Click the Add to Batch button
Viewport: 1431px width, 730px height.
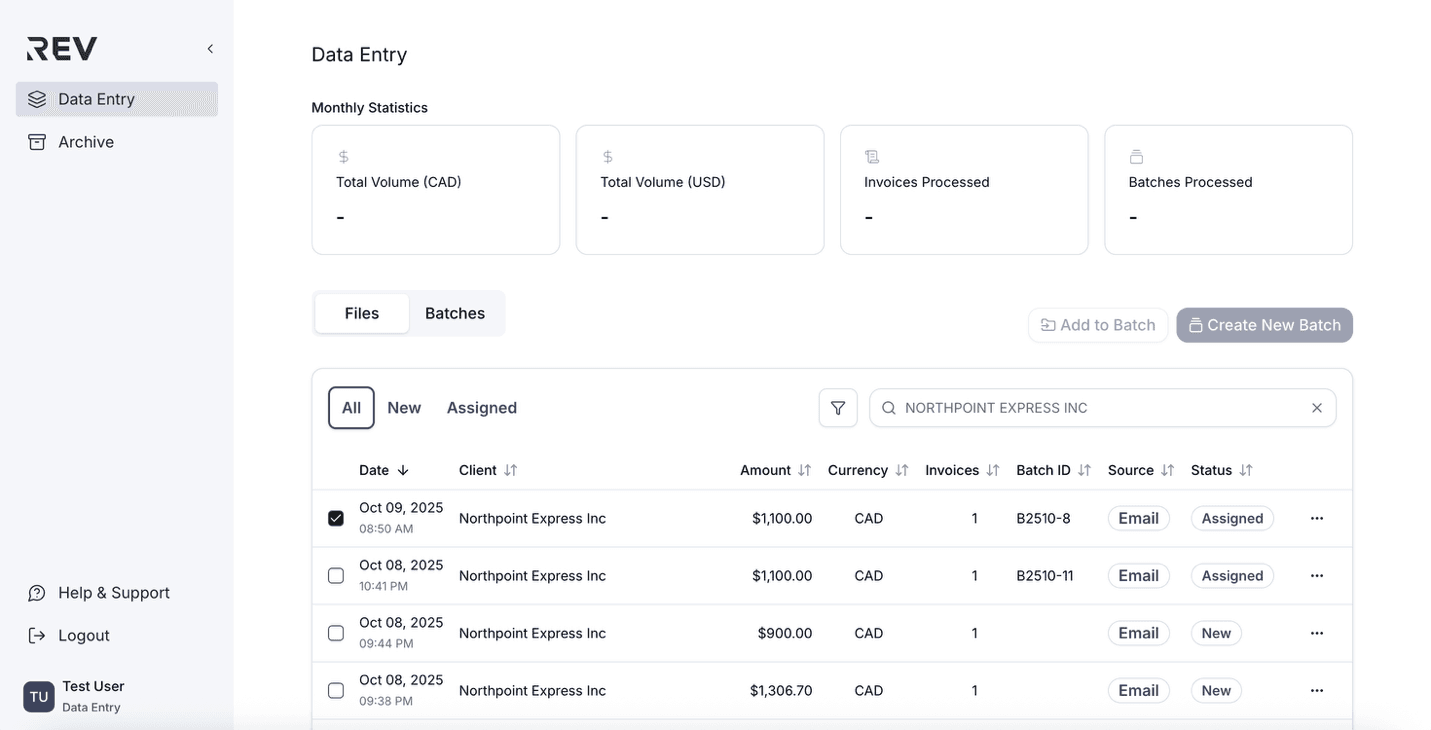(1097, 325)
